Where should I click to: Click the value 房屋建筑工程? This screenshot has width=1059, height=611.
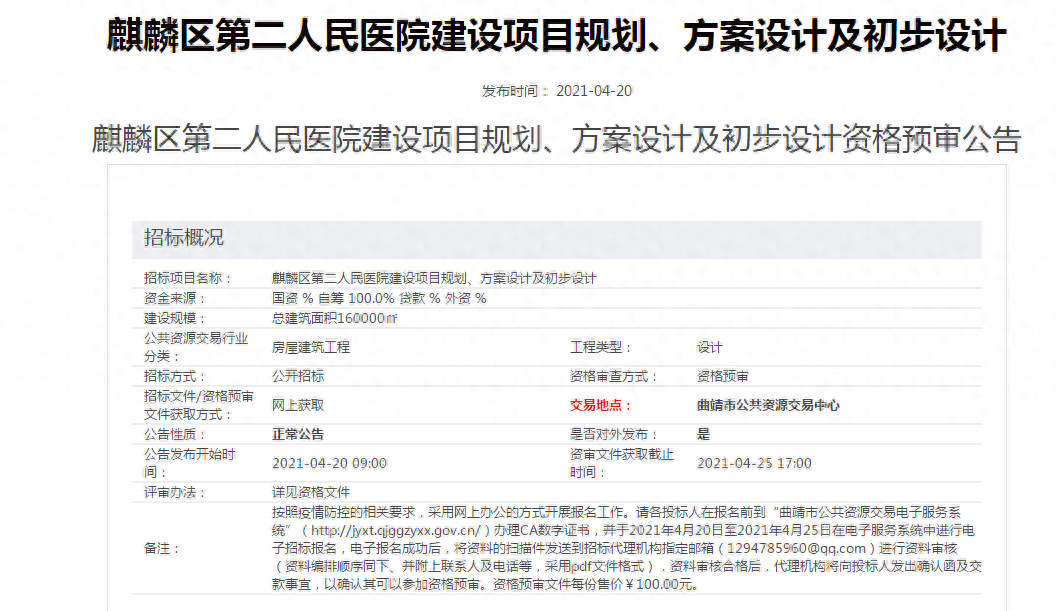[311, 348]
